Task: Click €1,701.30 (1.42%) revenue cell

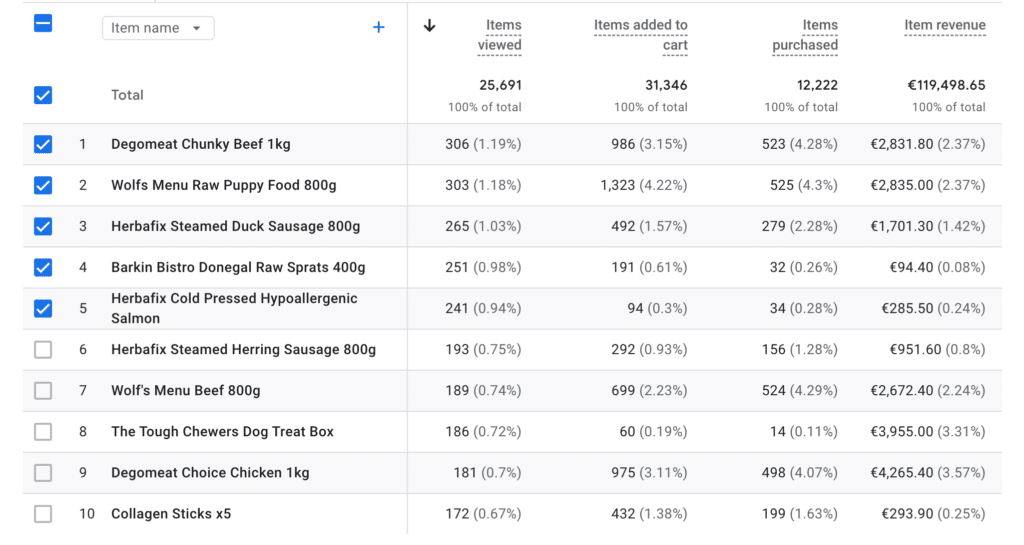Action: (x=928, y=226)
